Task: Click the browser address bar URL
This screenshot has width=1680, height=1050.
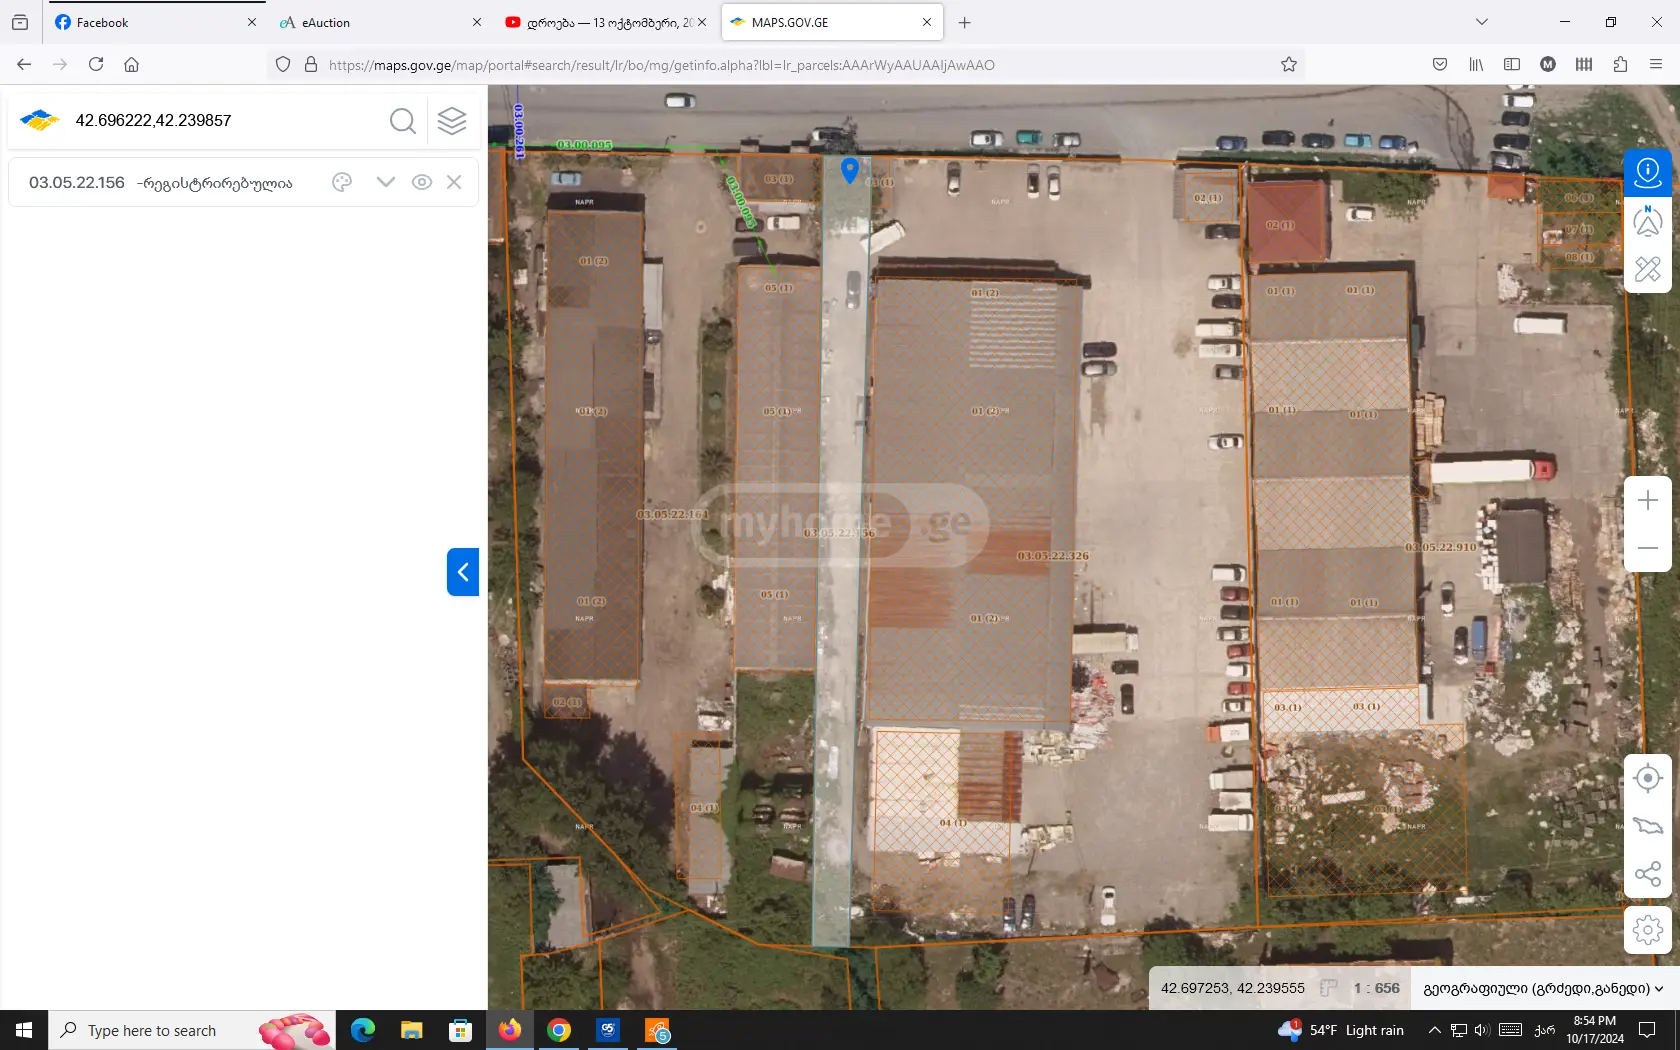Action: [661, 65]
